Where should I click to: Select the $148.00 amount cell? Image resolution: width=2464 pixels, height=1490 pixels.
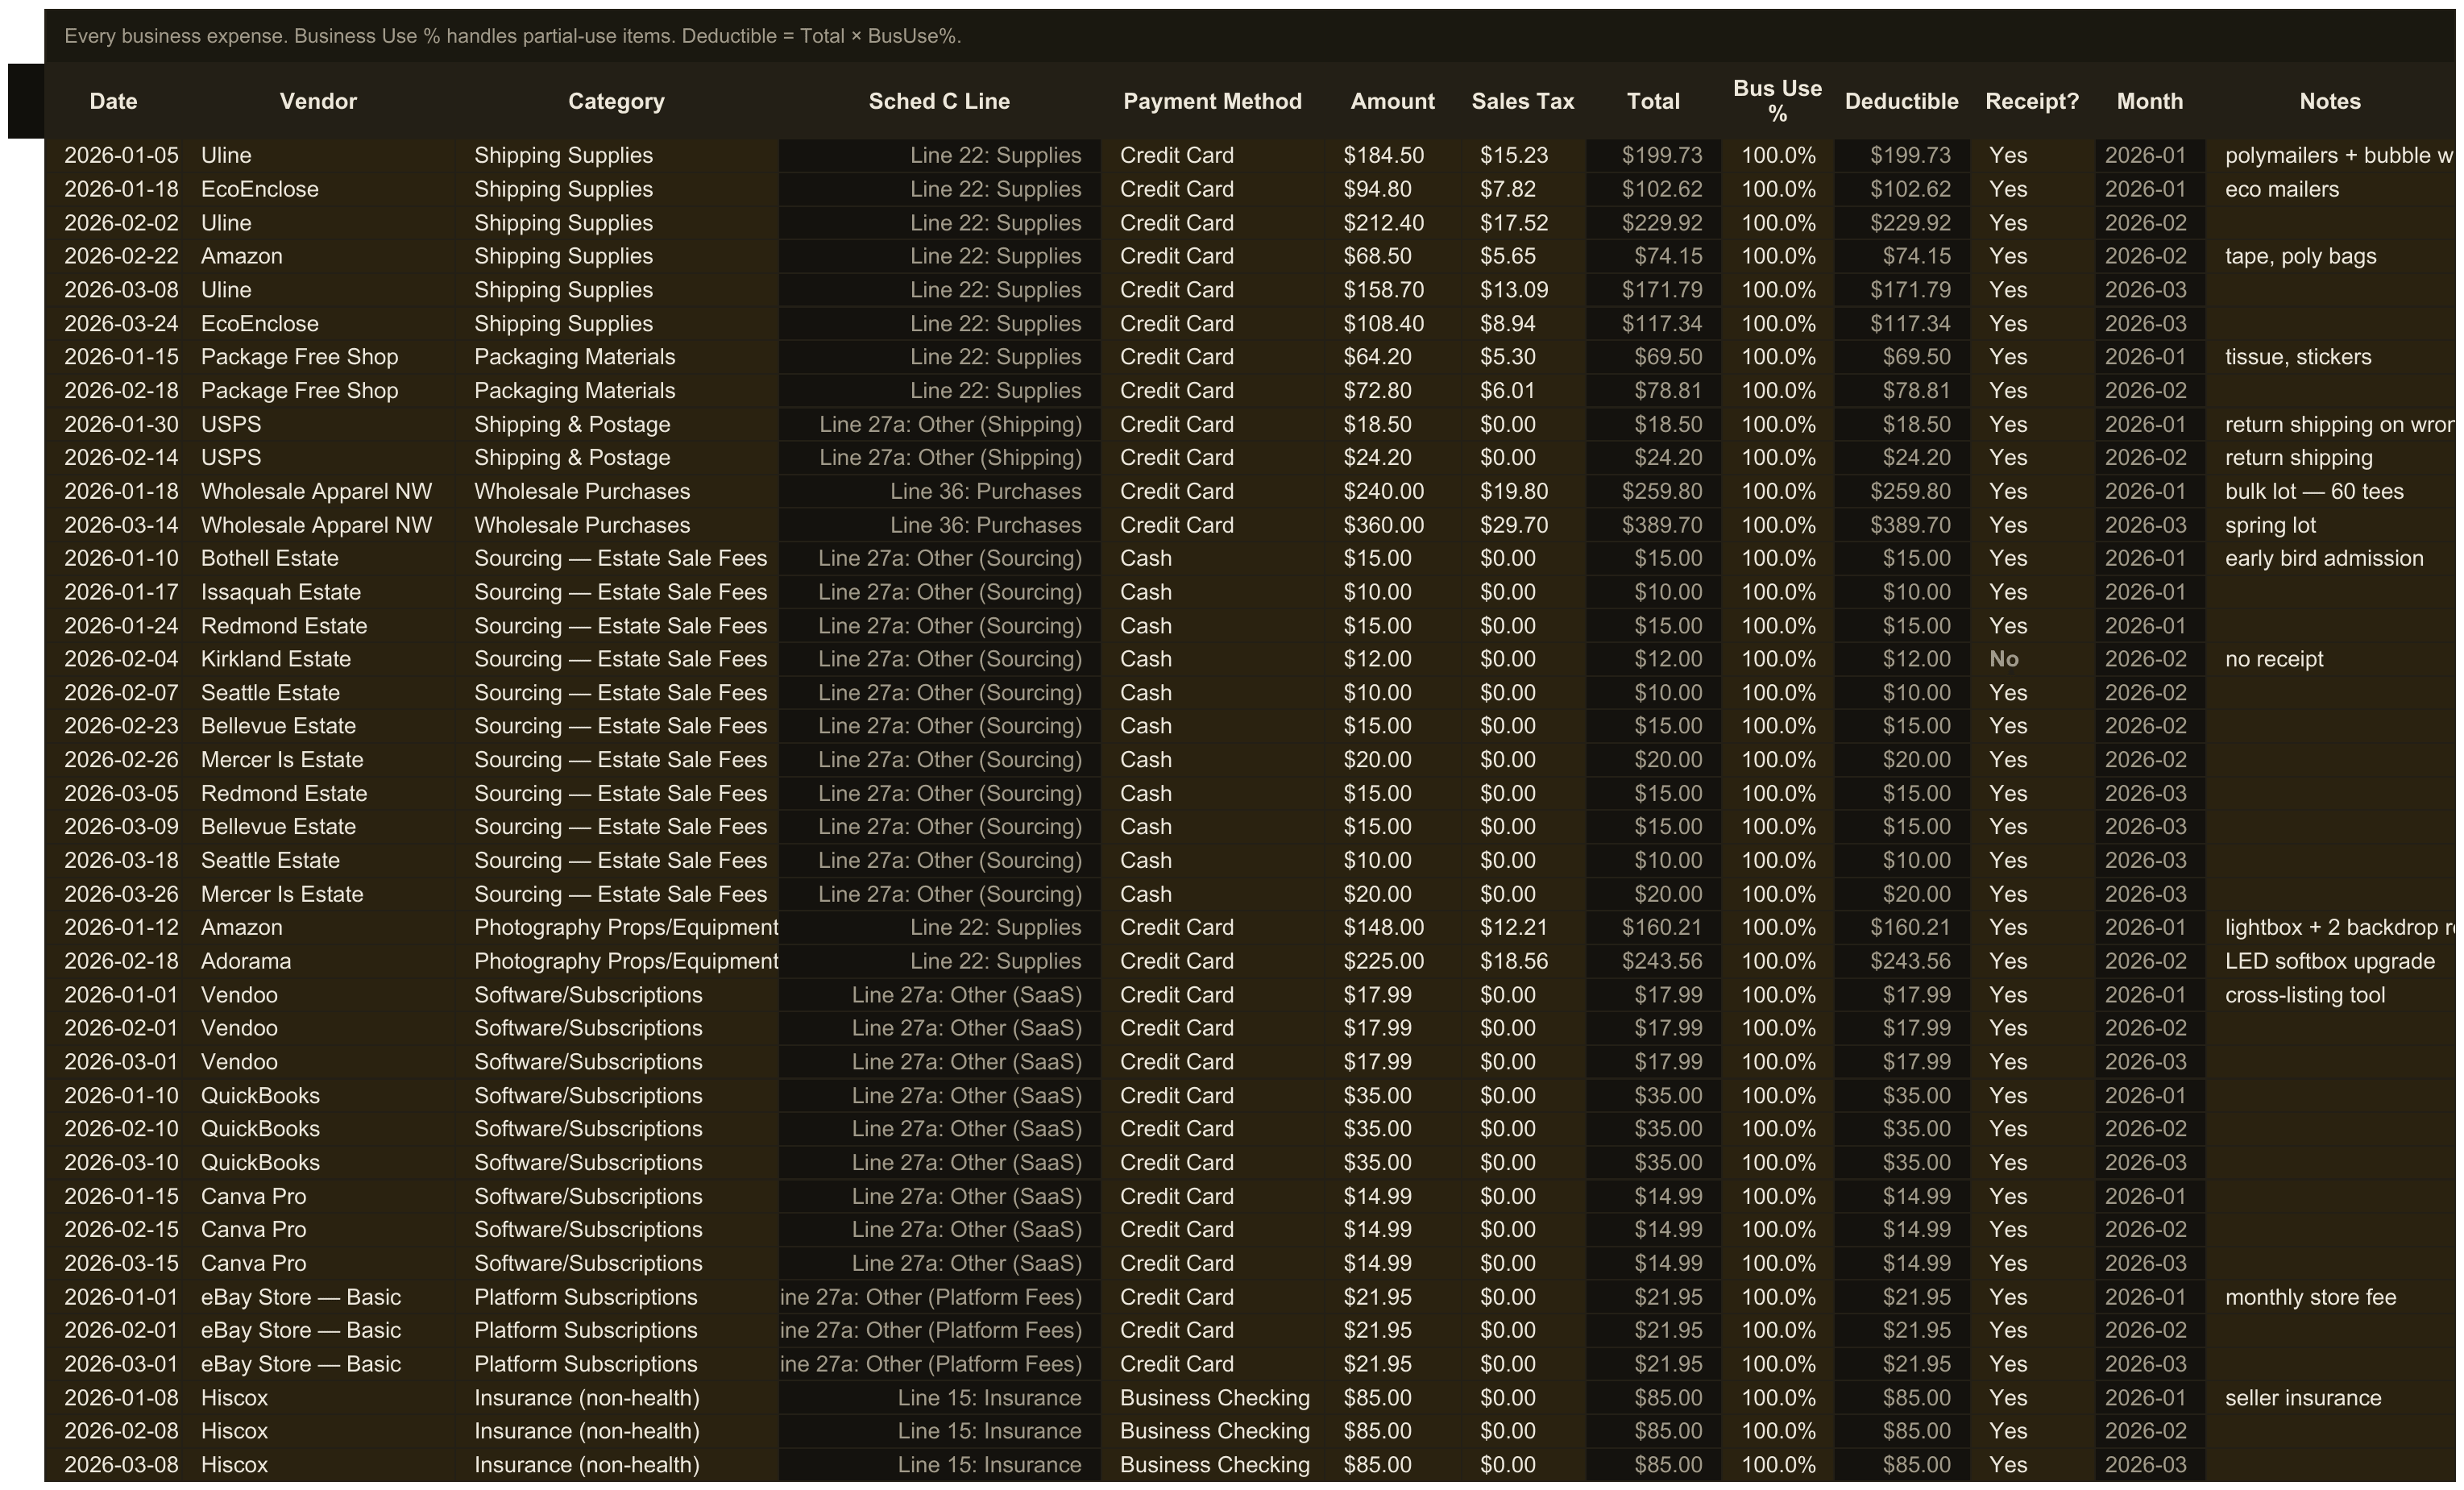tap(1392, 927)
